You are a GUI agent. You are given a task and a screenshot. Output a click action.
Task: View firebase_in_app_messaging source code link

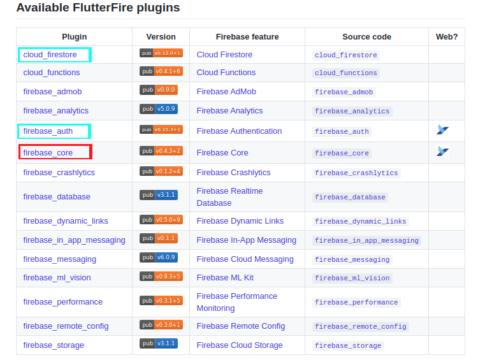(367, 240)
